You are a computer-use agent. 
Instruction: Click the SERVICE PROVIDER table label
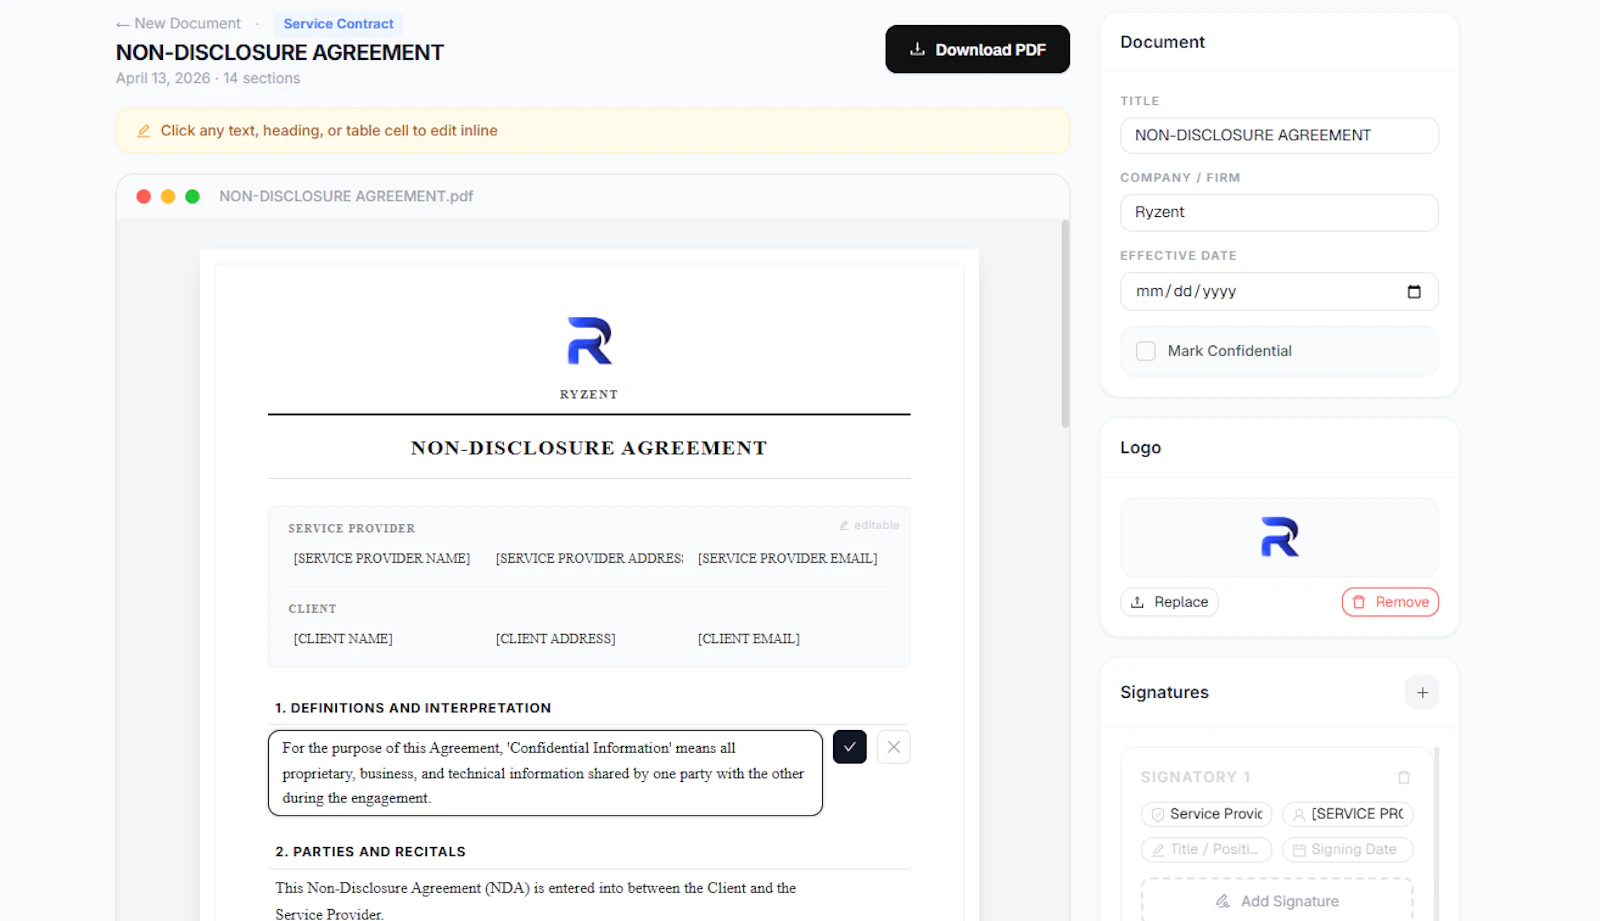pos(351,528)
